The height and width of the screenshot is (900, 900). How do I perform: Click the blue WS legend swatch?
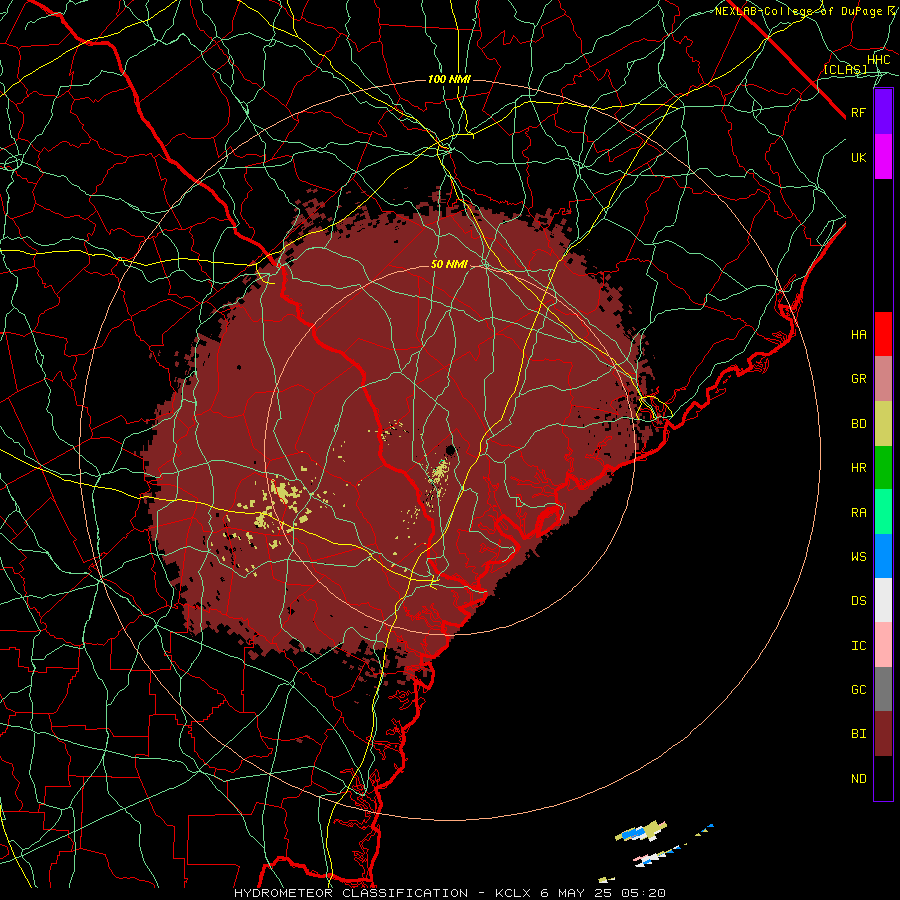point(883,556)
